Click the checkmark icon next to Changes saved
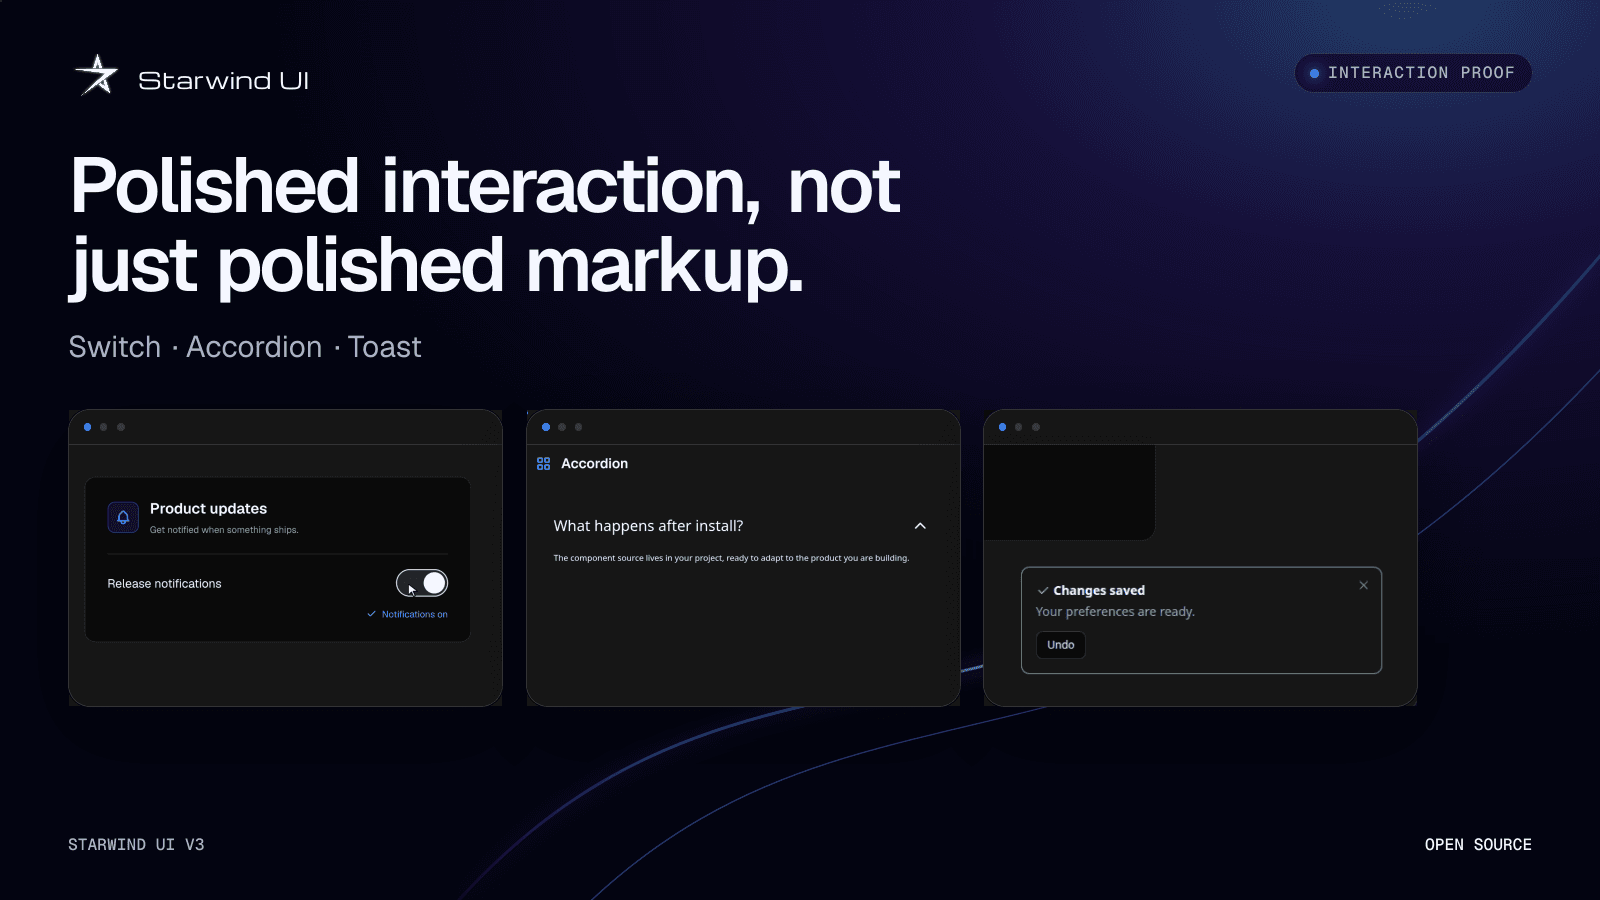 1043,591
